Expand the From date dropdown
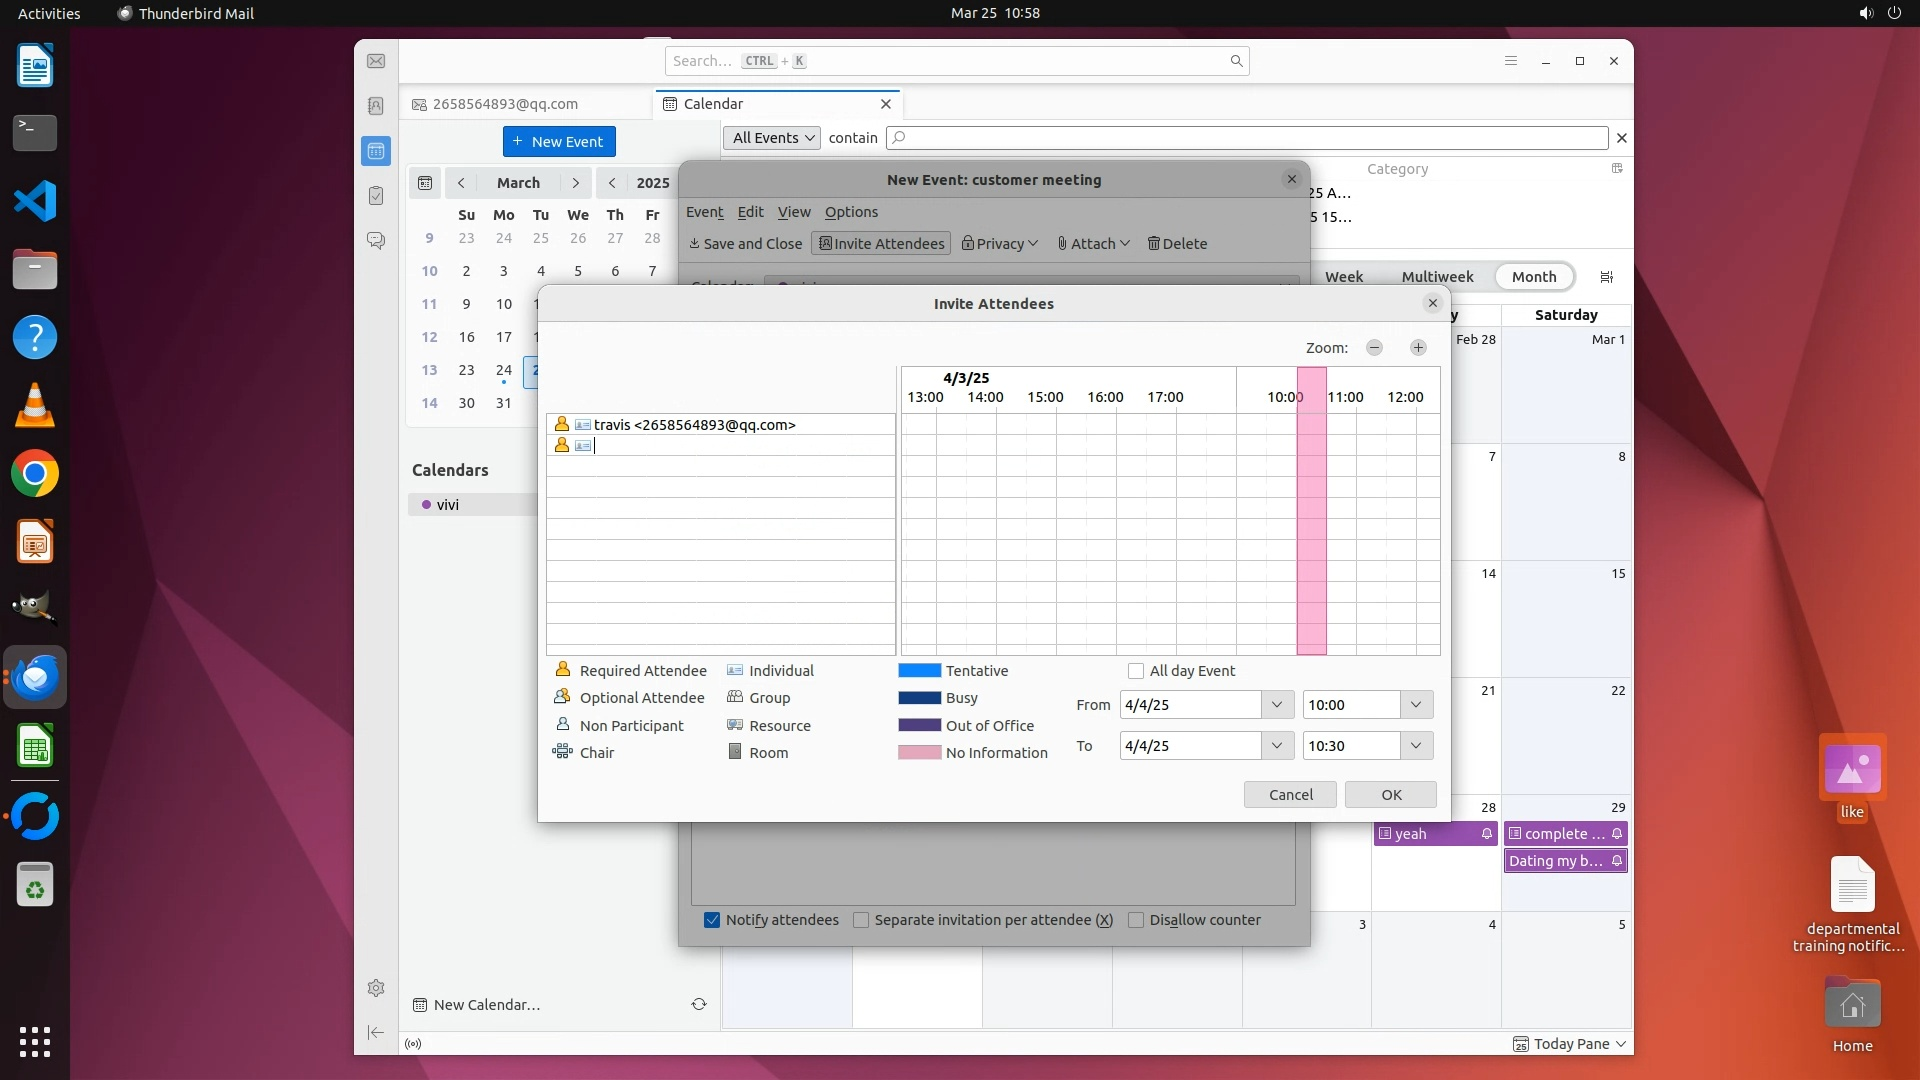The image size is (1920, 1080). click(x=1276, y=705)
